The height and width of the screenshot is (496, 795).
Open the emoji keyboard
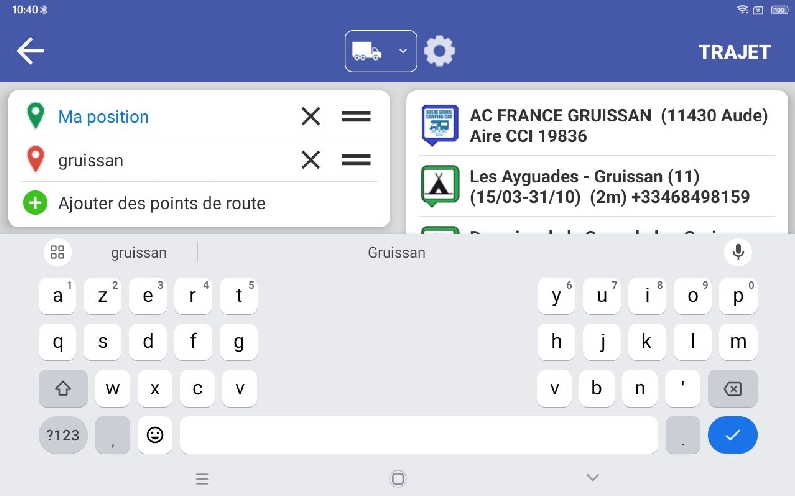coord(155,435)
